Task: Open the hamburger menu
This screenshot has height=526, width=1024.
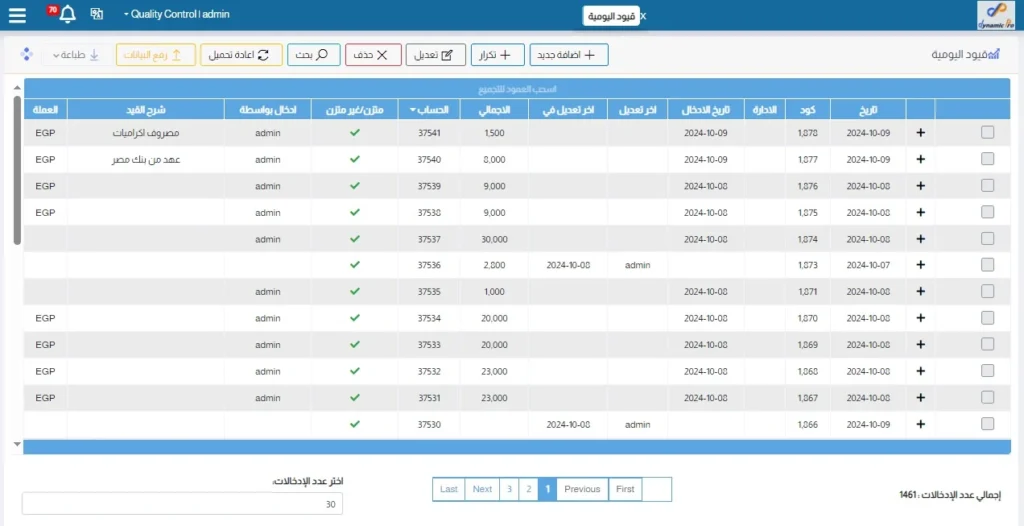Action: pyautogui.click(x=17, y=15)
